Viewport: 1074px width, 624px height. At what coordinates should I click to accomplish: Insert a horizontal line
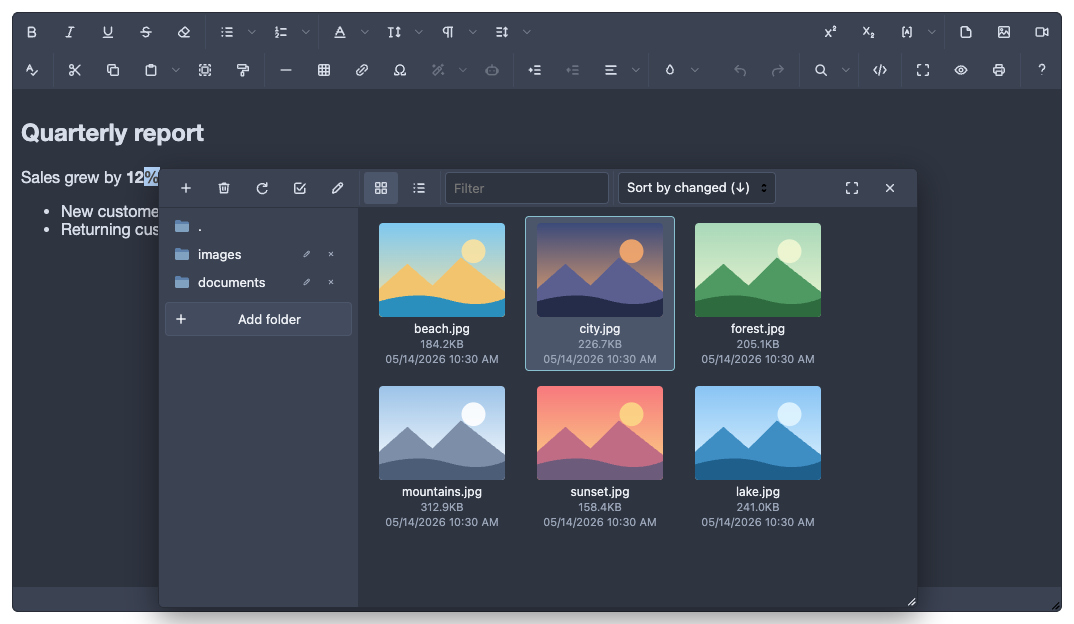point(286,70)
